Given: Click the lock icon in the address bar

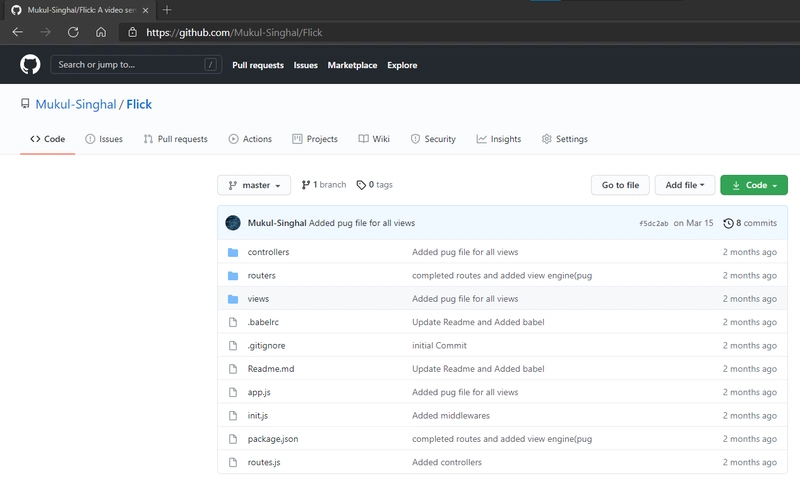Looking at the screenshot, I should [132, 32].
